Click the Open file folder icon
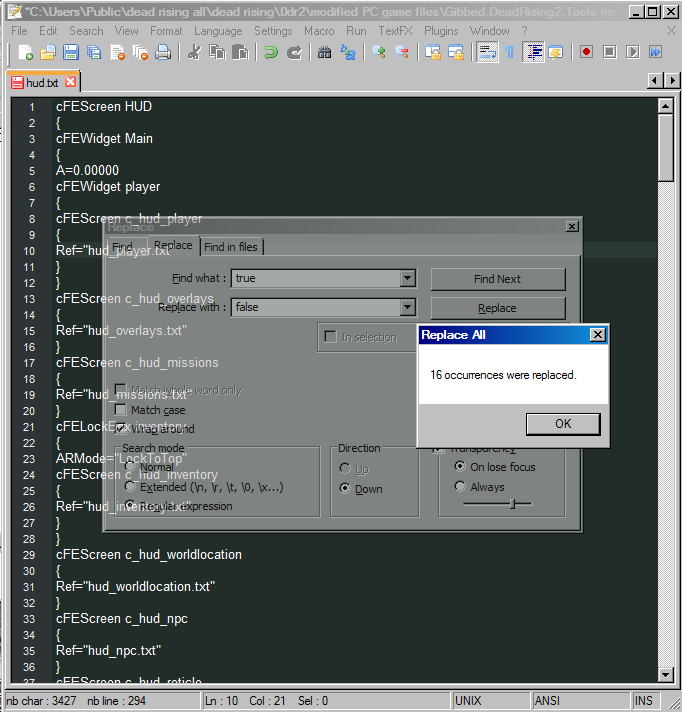This screenshot has height=712, width=682. [48, 52]
